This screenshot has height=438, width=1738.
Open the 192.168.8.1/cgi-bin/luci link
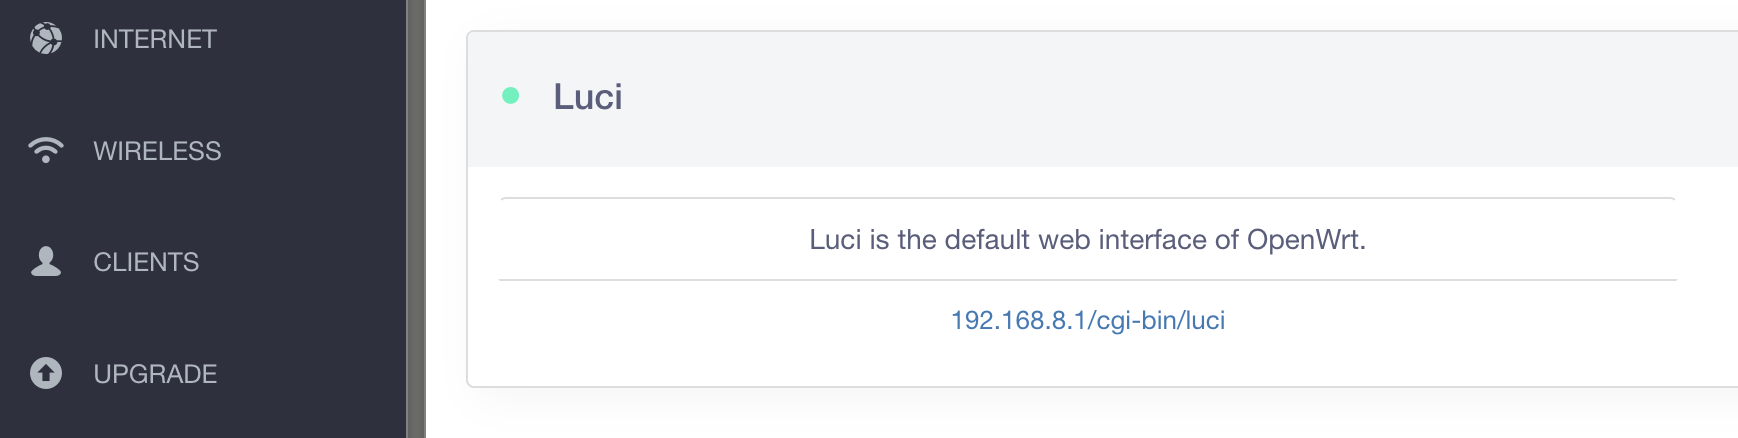click(1087, 320)
